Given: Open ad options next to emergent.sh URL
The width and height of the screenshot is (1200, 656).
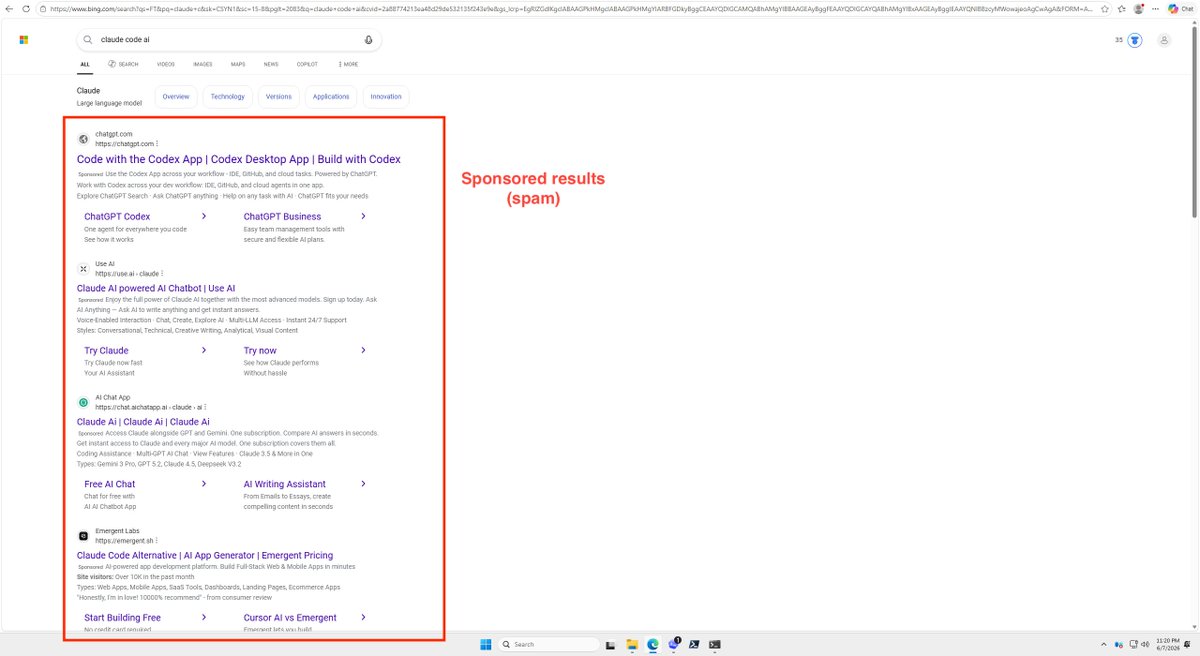Looking at the screenshot, I should coord(158,540).
